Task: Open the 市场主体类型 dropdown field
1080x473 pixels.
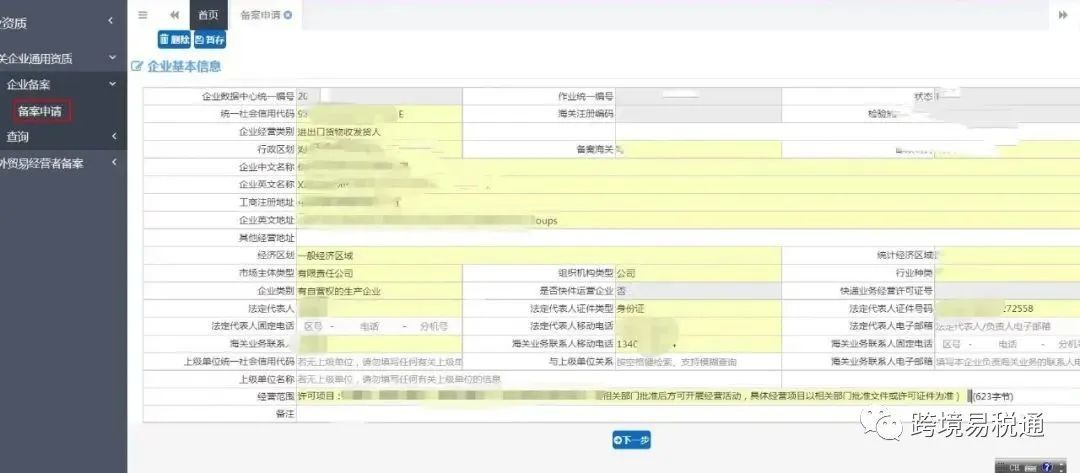Action: [380, 273]
